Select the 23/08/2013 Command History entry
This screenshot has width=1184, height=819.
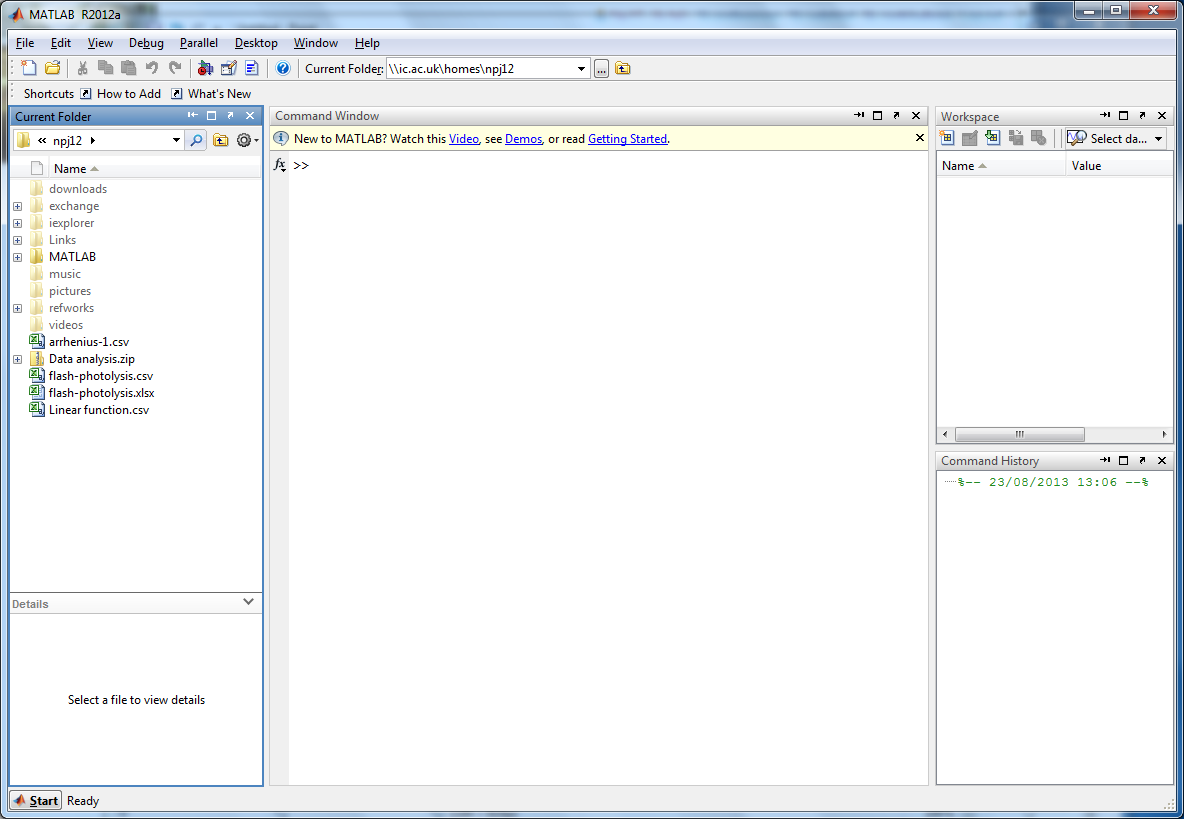pyautogui.click(x=1053, y=482)
